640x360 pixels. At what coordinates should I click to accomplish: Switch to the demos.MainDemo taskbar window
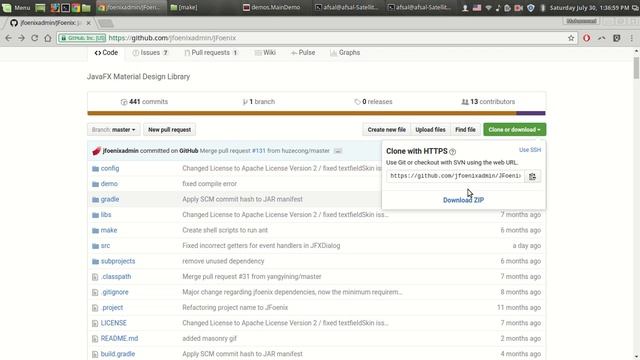(272, 7)
